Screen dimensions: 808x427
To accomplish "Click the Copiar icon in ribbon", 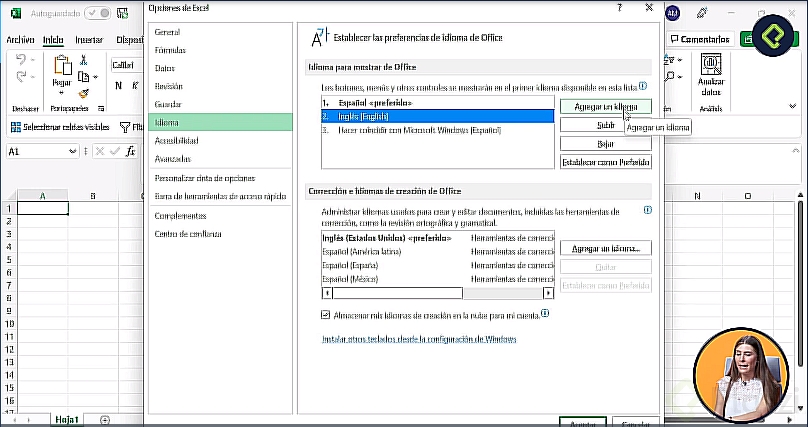I will tap(83, 77).
